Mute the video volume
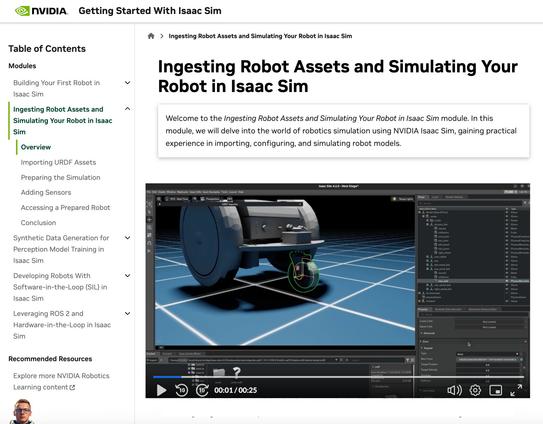The image size is (543, 424). 454,390
